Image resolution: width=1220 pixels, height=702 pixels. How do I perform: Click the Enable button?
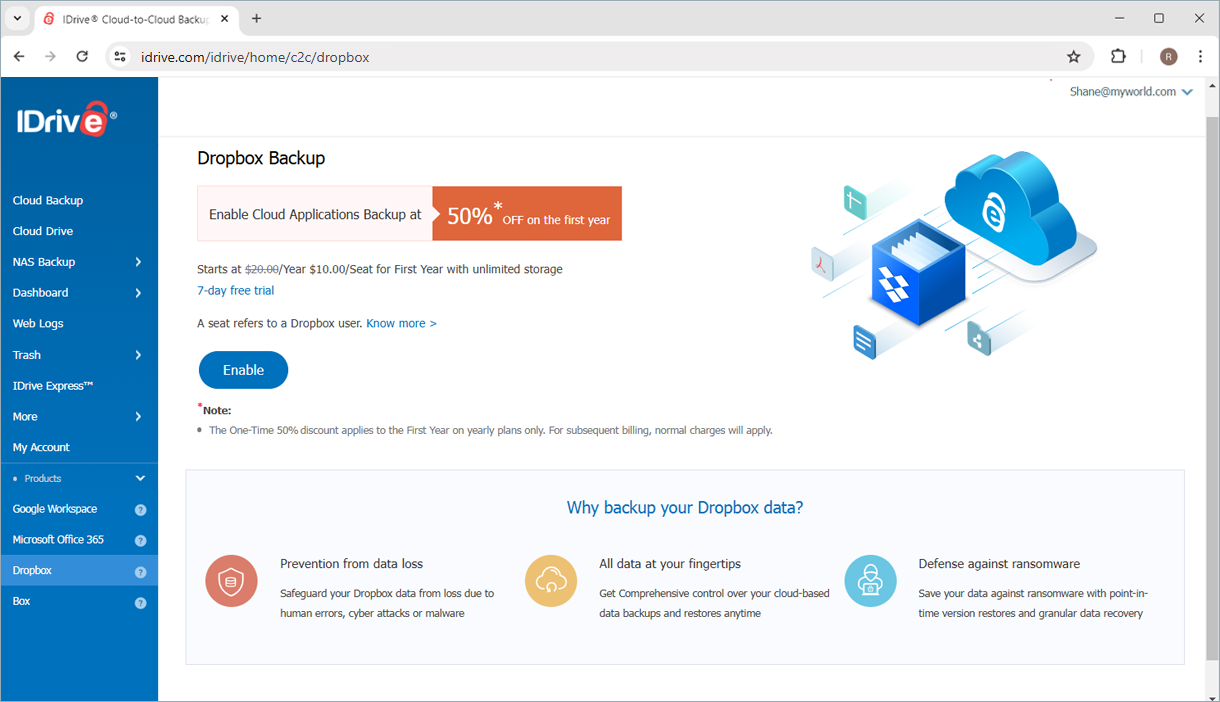click(243, 370)
